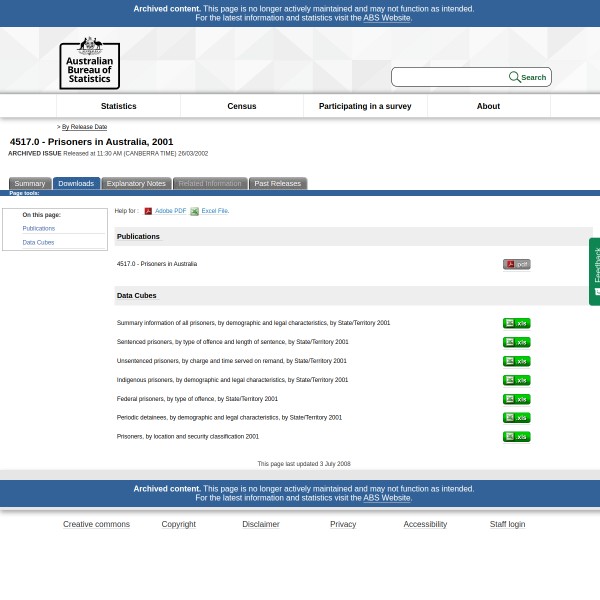Follow the By Release Date breadcrumb
This screenshot has width=600, height=600.
point(84,127)
